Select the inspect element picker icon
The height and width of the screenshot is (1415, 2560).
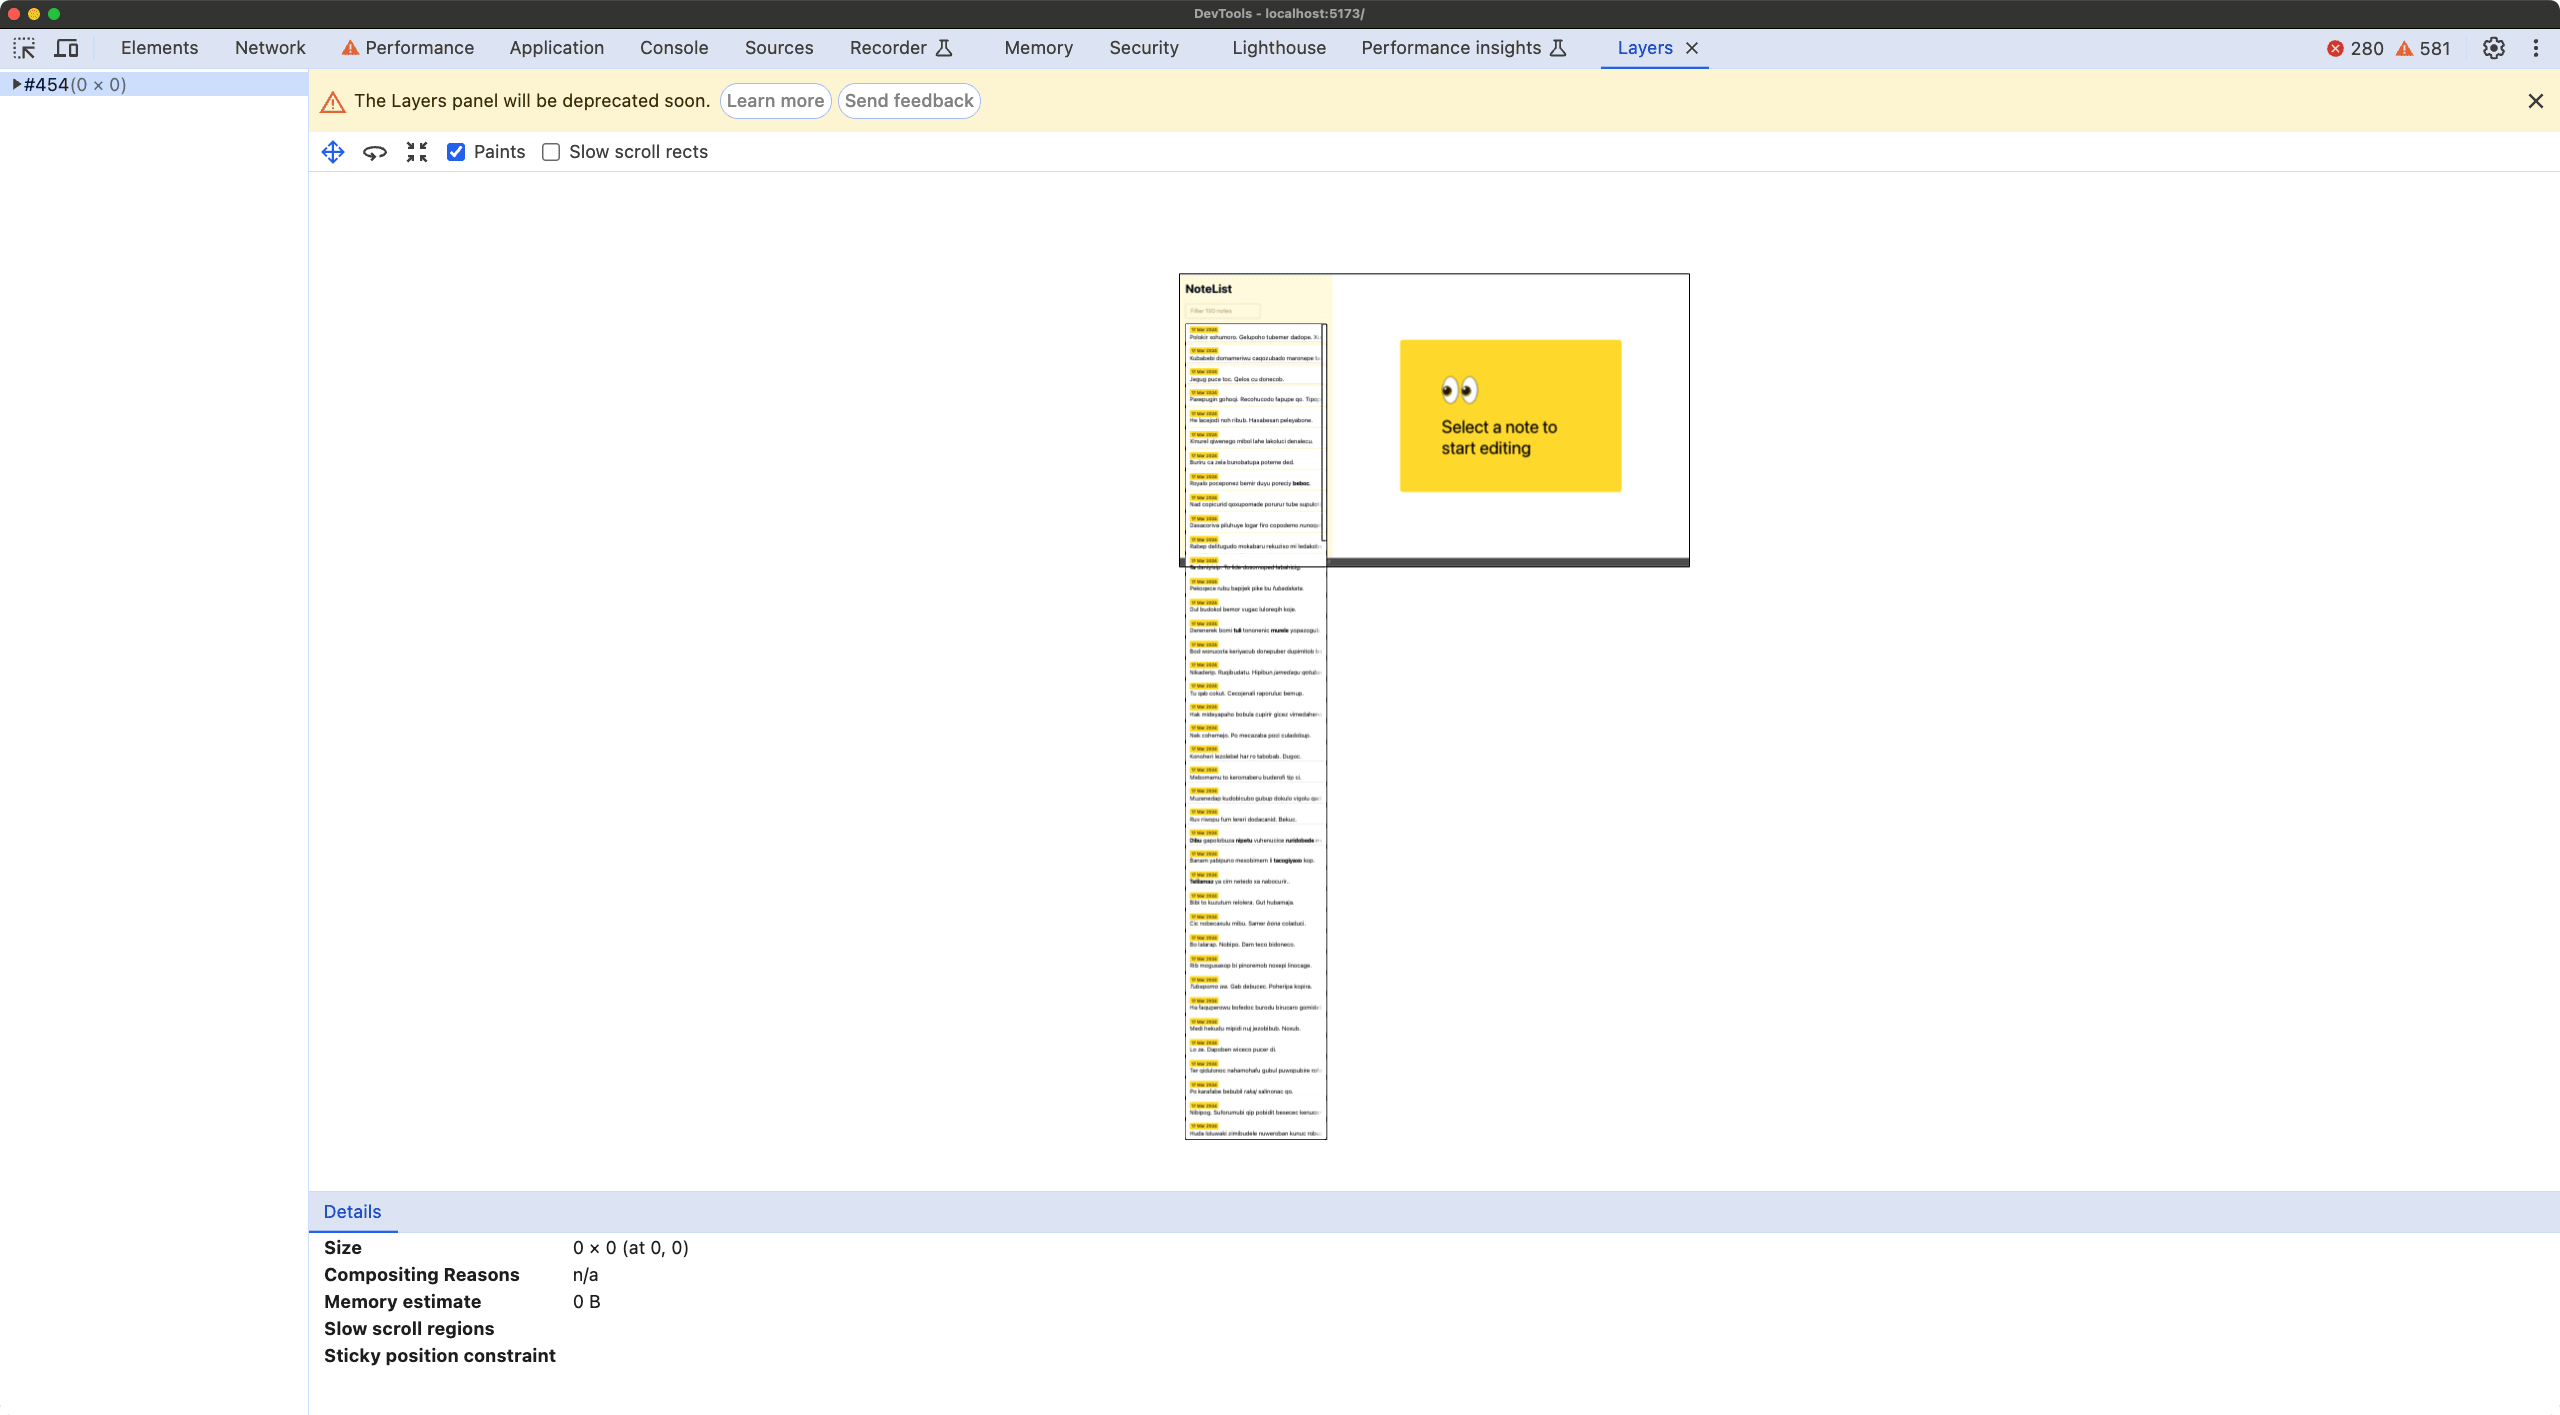click(24, 48)
